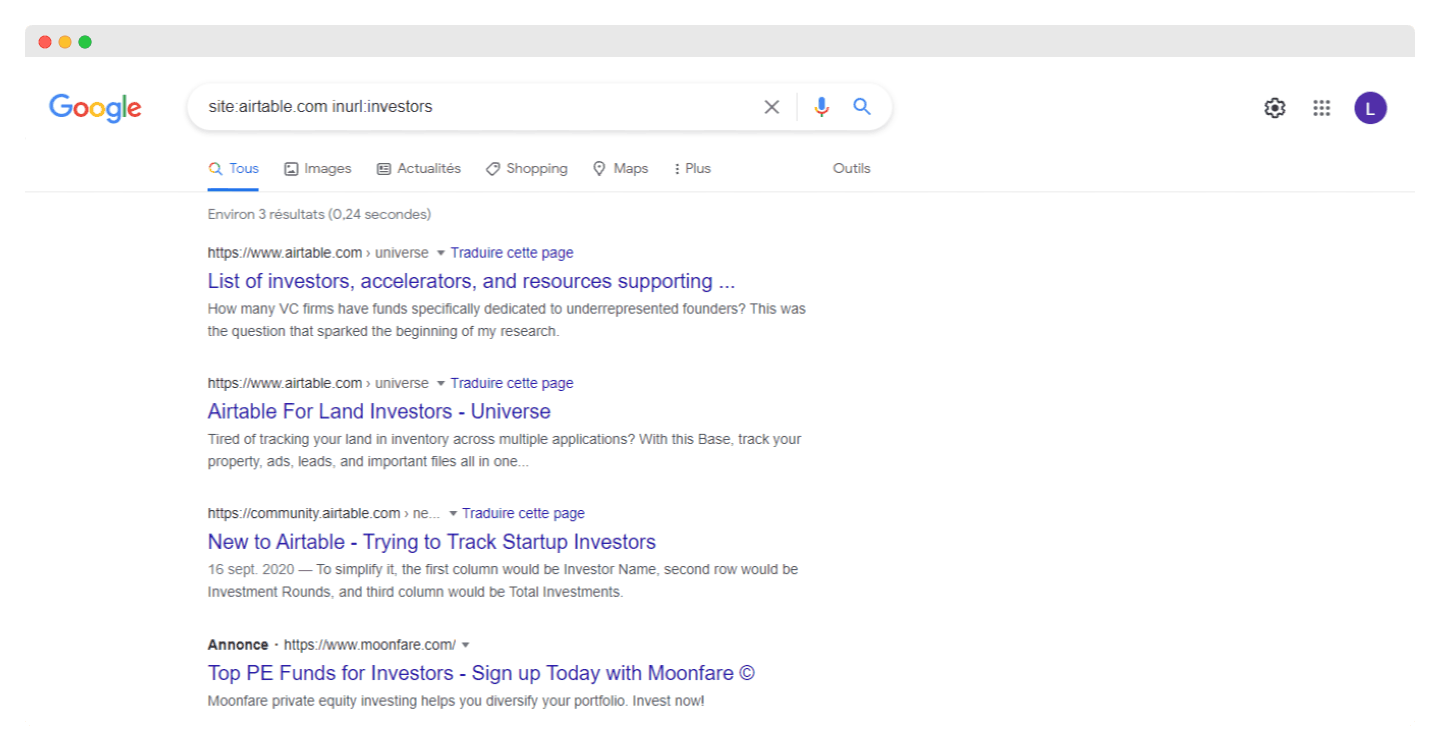Image resolution: width=1440 pixels, height=751 pixels.
Task: Open Google settings gear
Action: (x=1275, y=108)
